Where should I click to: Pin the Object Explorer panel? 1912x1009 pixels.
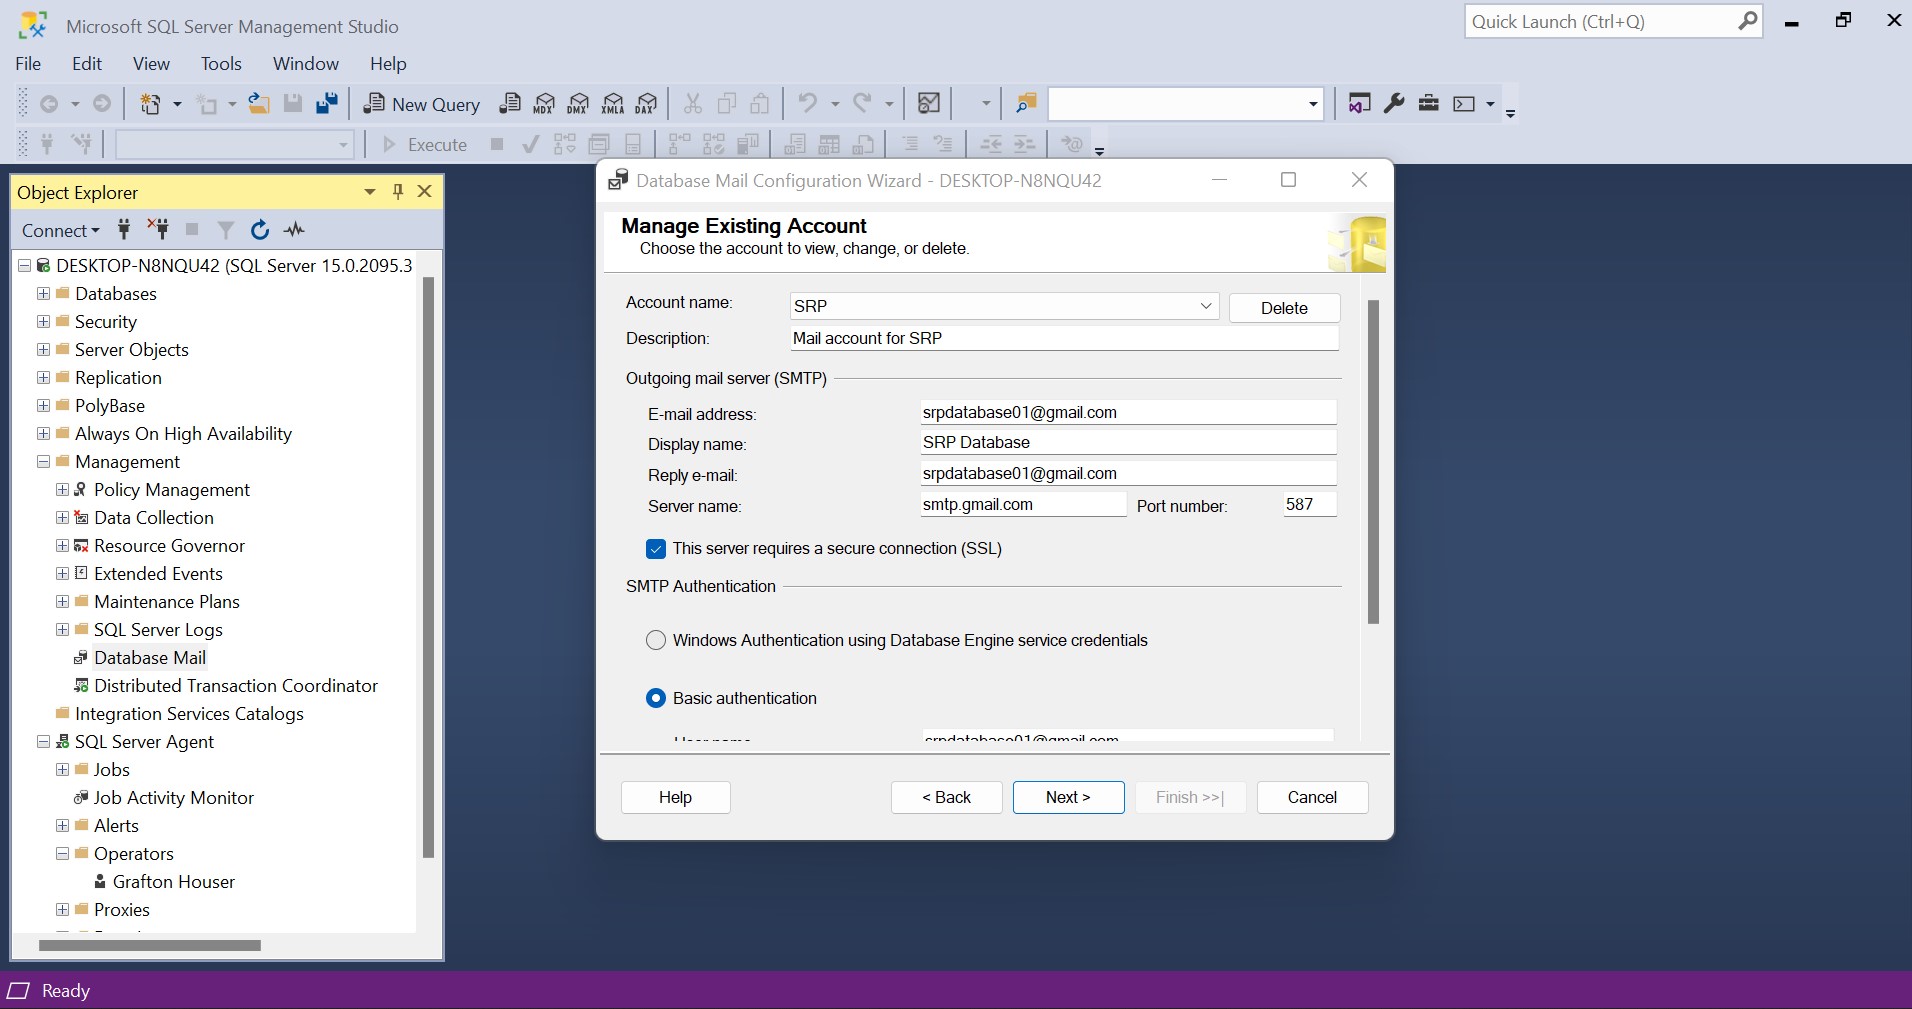(x=398, y=192)
